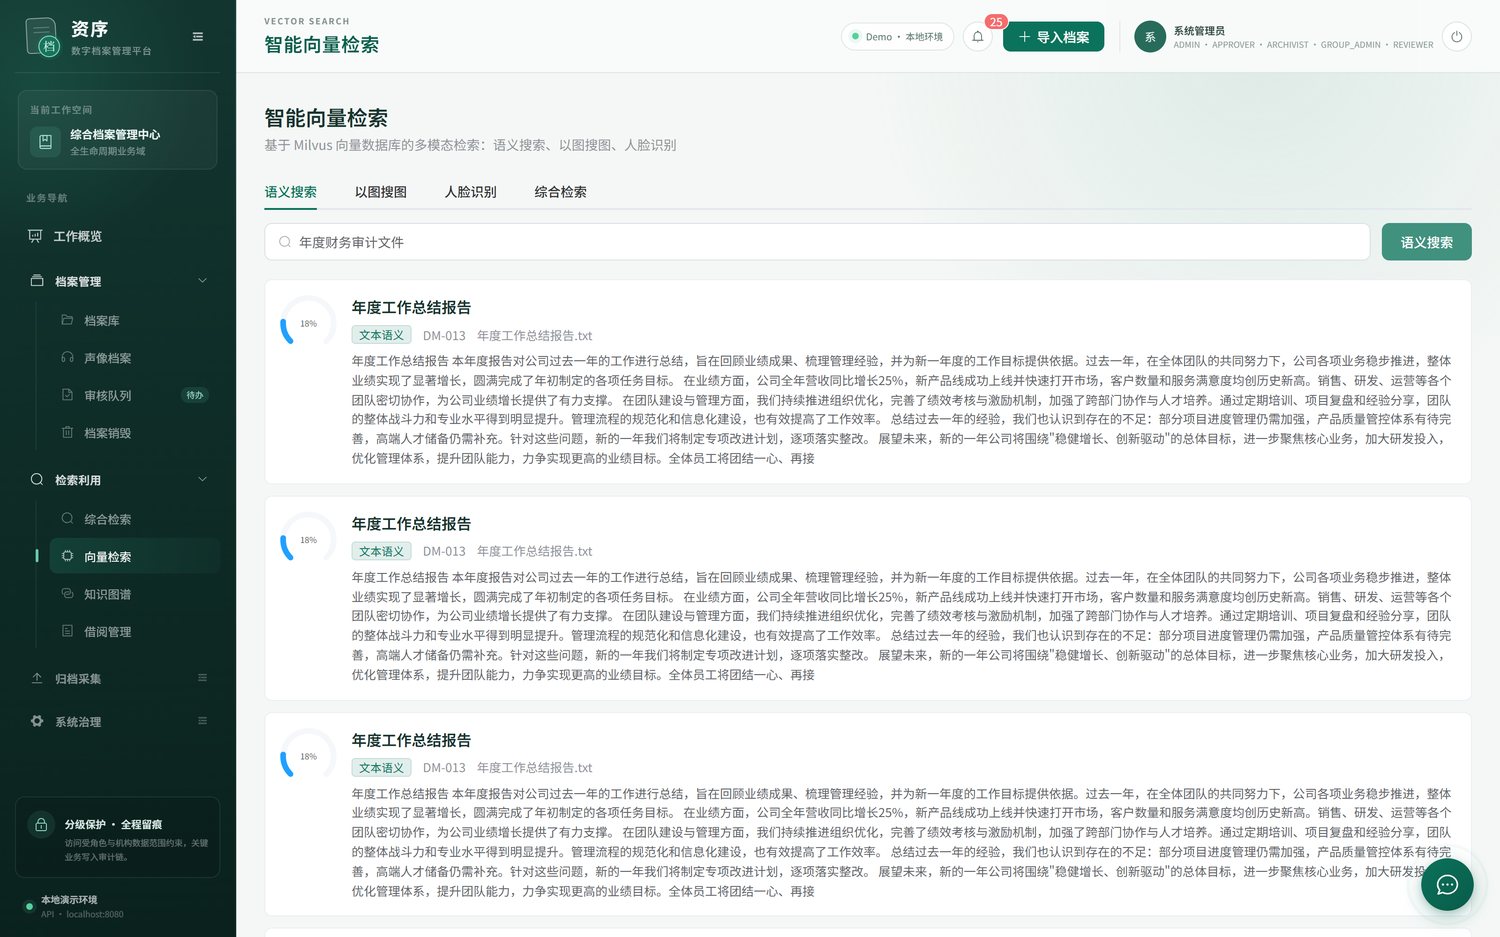
Task: Click 系统管理员 user name in header
Action: [x=1199, y=31]
